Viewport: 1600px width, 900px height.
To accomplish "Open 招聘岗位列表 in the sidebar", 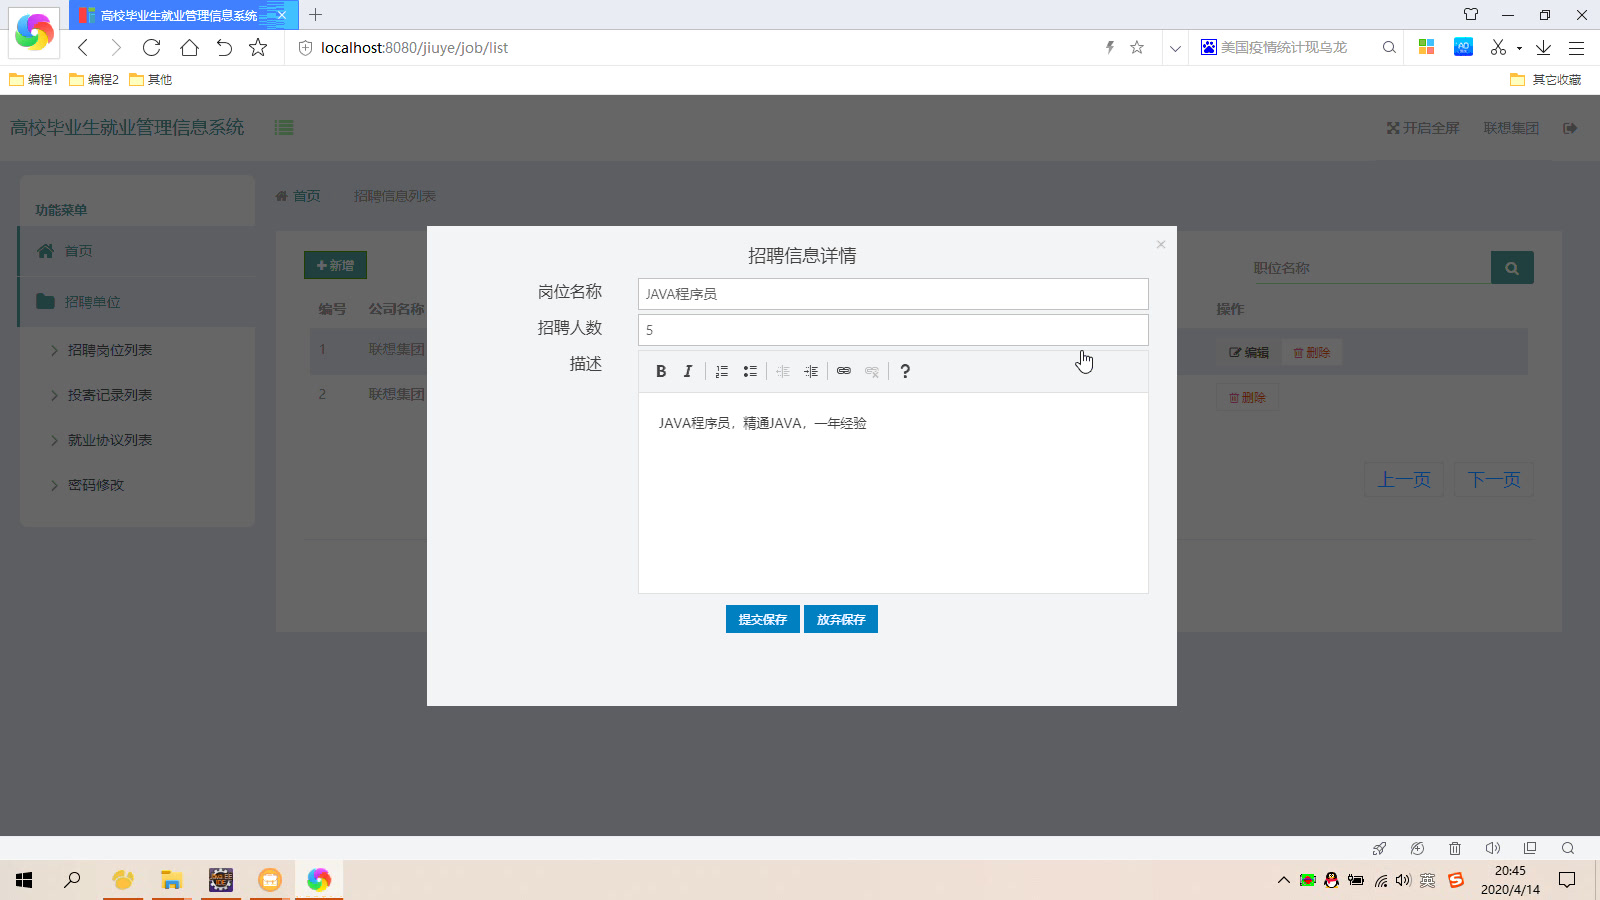I will [110, 350].
